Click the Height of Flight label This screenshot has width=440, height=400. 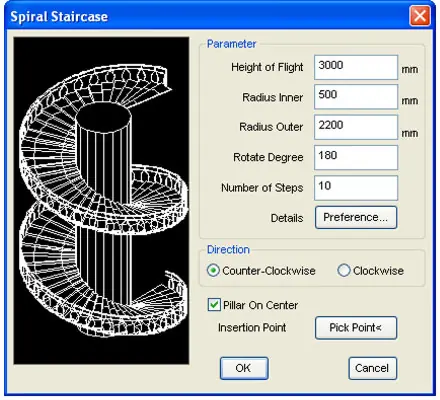(x=267, y=67)
